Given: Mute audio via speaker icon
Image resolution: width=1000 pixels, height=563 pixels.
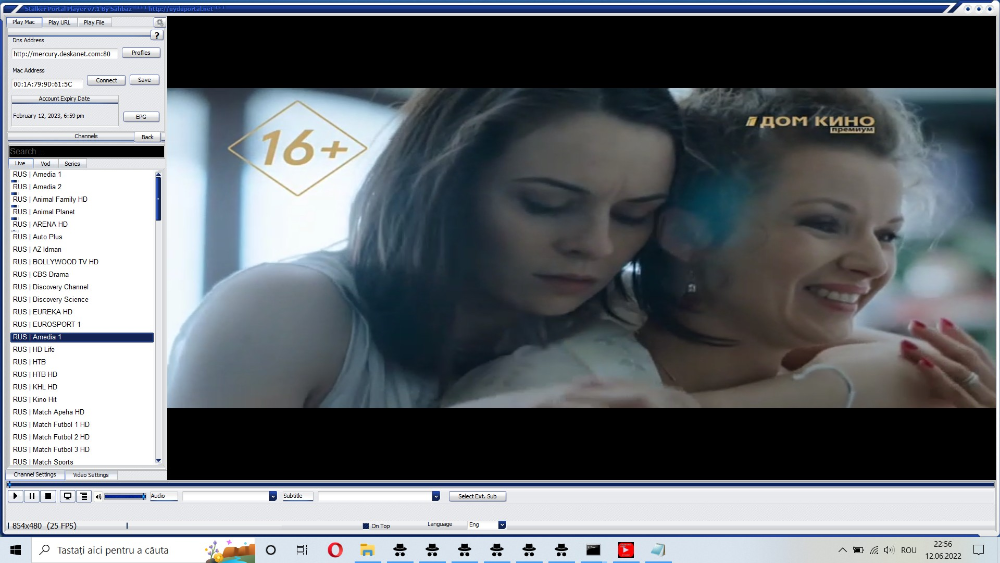Looking at the screenshot, I should tap(98, 496).
